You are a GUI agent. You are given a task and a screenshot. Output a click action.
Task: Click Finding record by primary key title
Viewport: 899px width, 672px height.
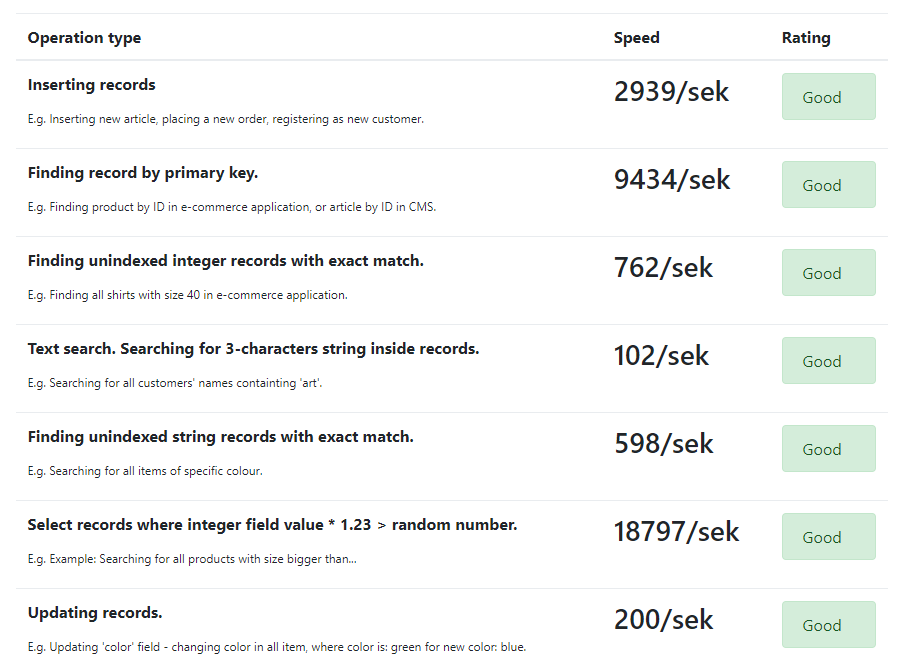pos(143,173)
